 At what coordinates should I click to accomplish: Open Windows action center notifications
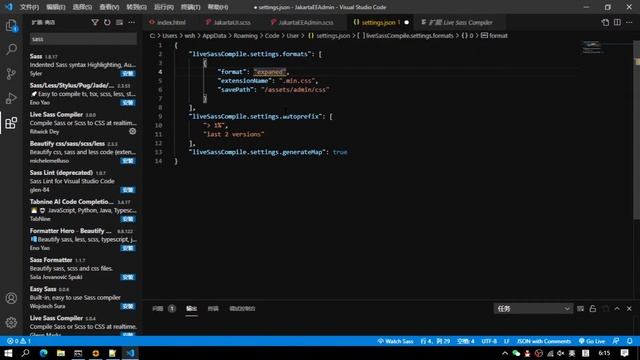[x=624, y=353]
